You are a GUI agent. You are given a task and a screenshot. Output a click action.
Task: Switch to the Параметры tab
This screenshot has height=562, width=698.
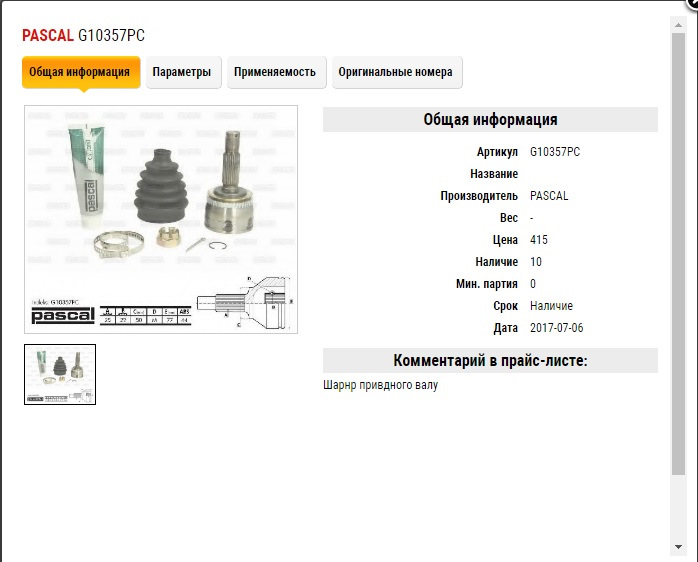pos(183,72)
